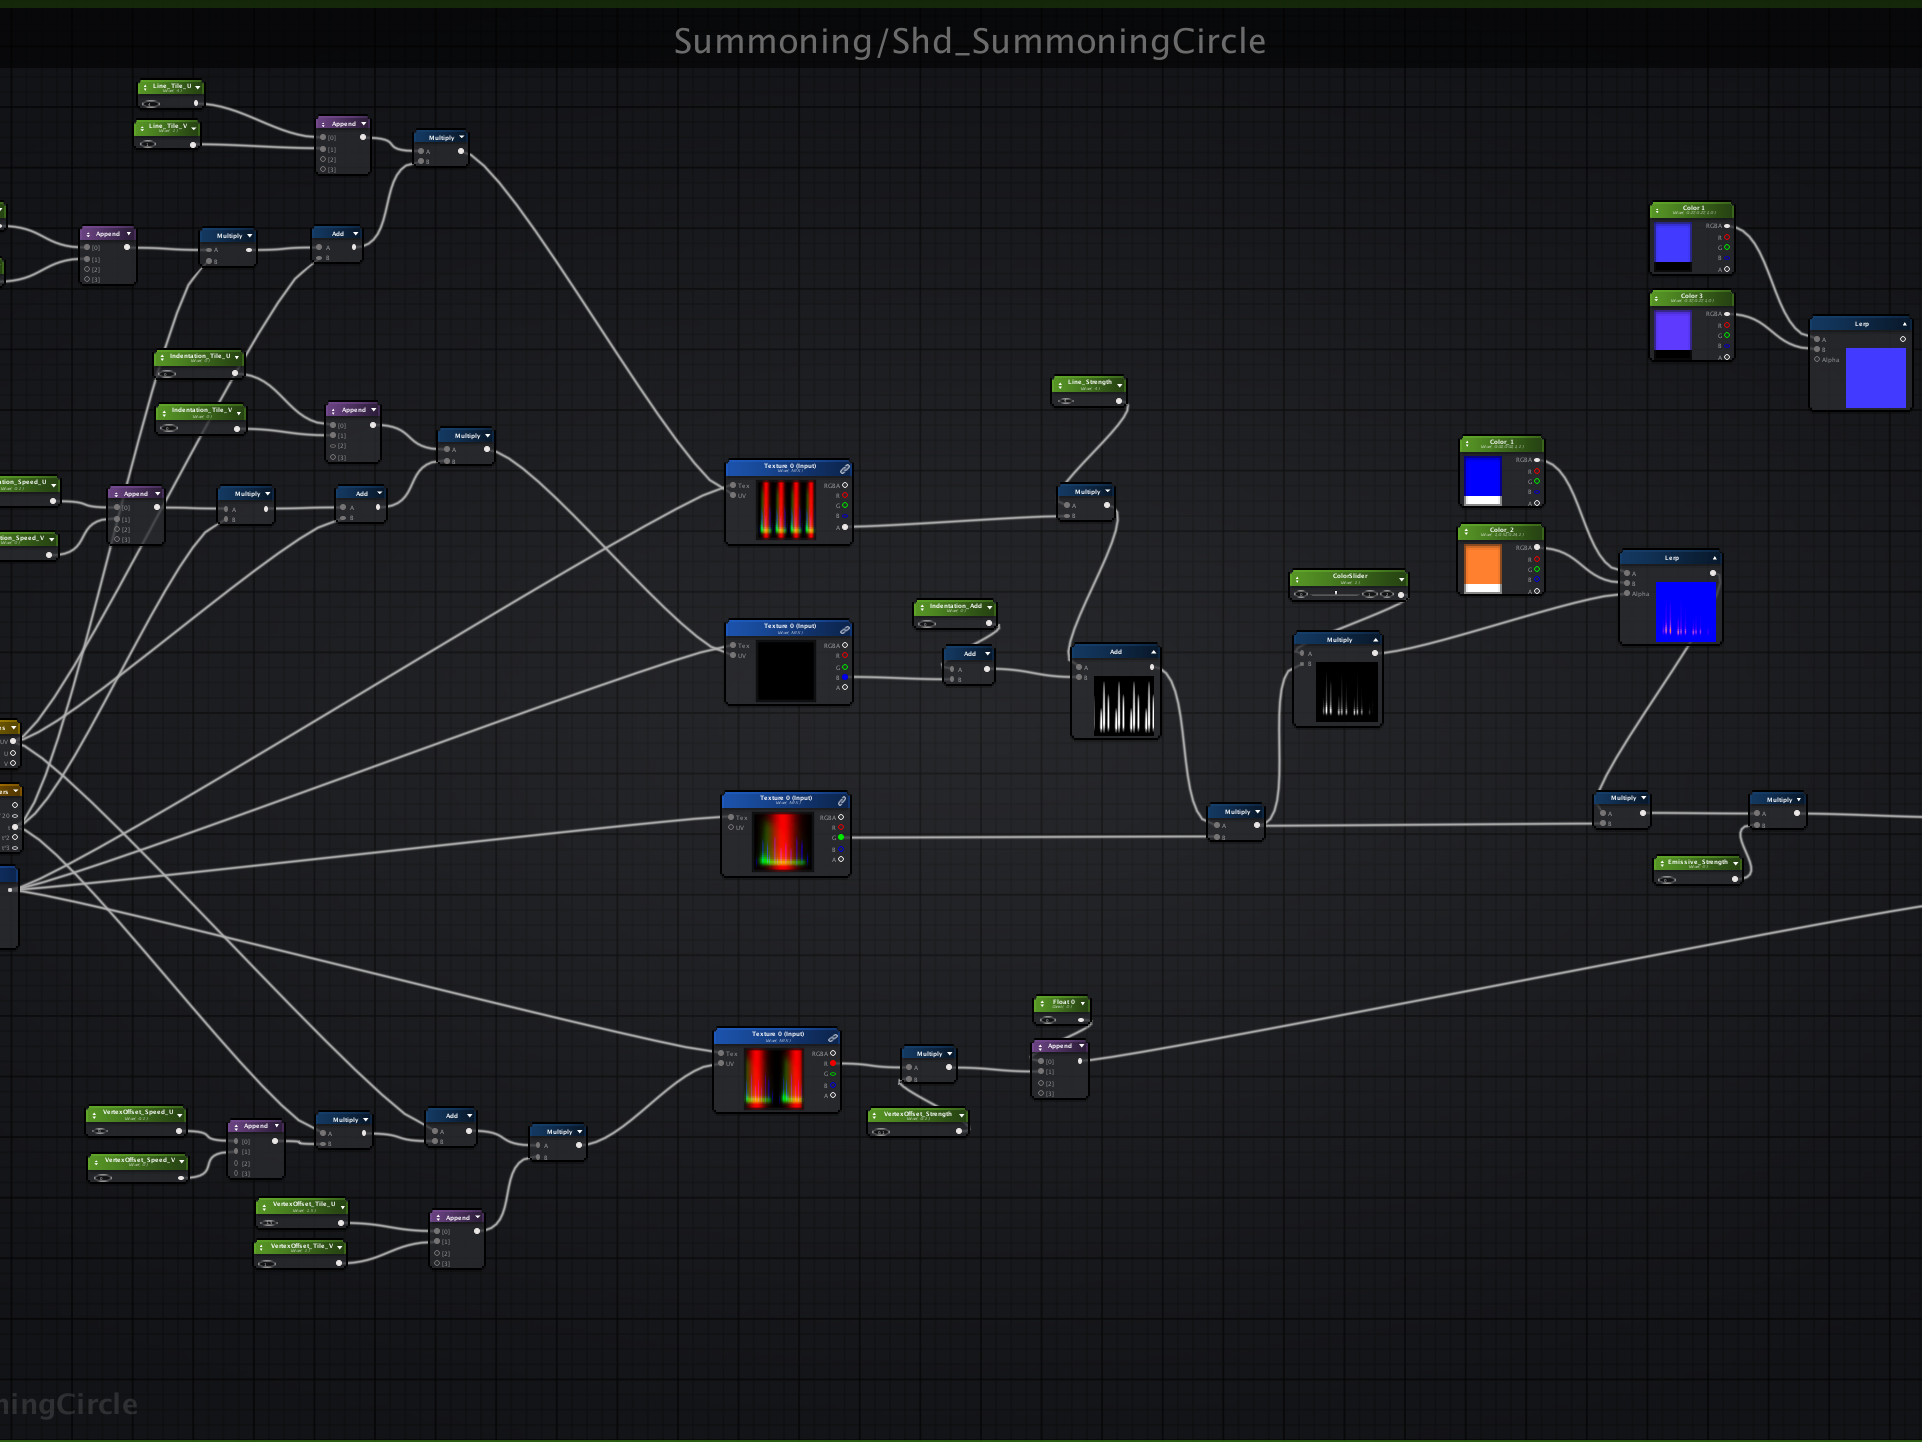This screenshot has height=1442, width=1922.
Task: Open ColorSlider node dropdown arrow
Action: click(x=1401, y=578)
